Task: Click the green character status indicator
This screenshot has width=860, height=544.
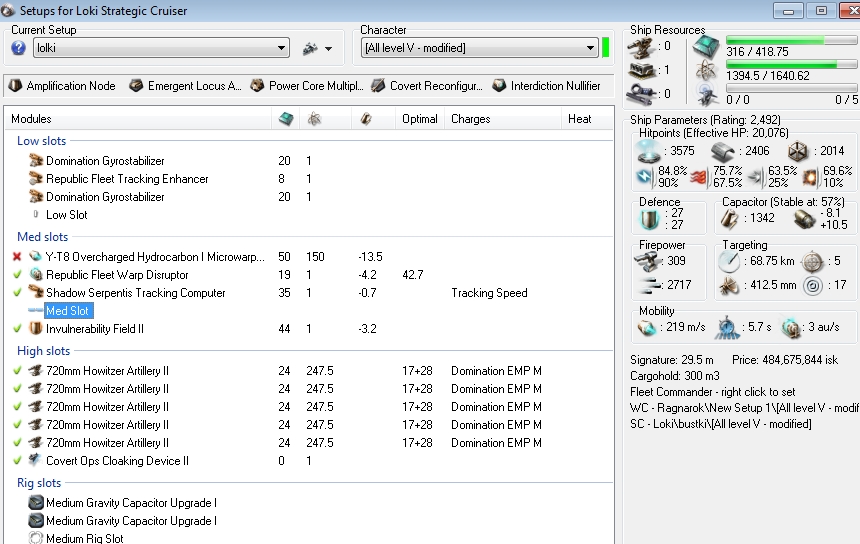Action: pyautogui.click(x=606, y=48)
